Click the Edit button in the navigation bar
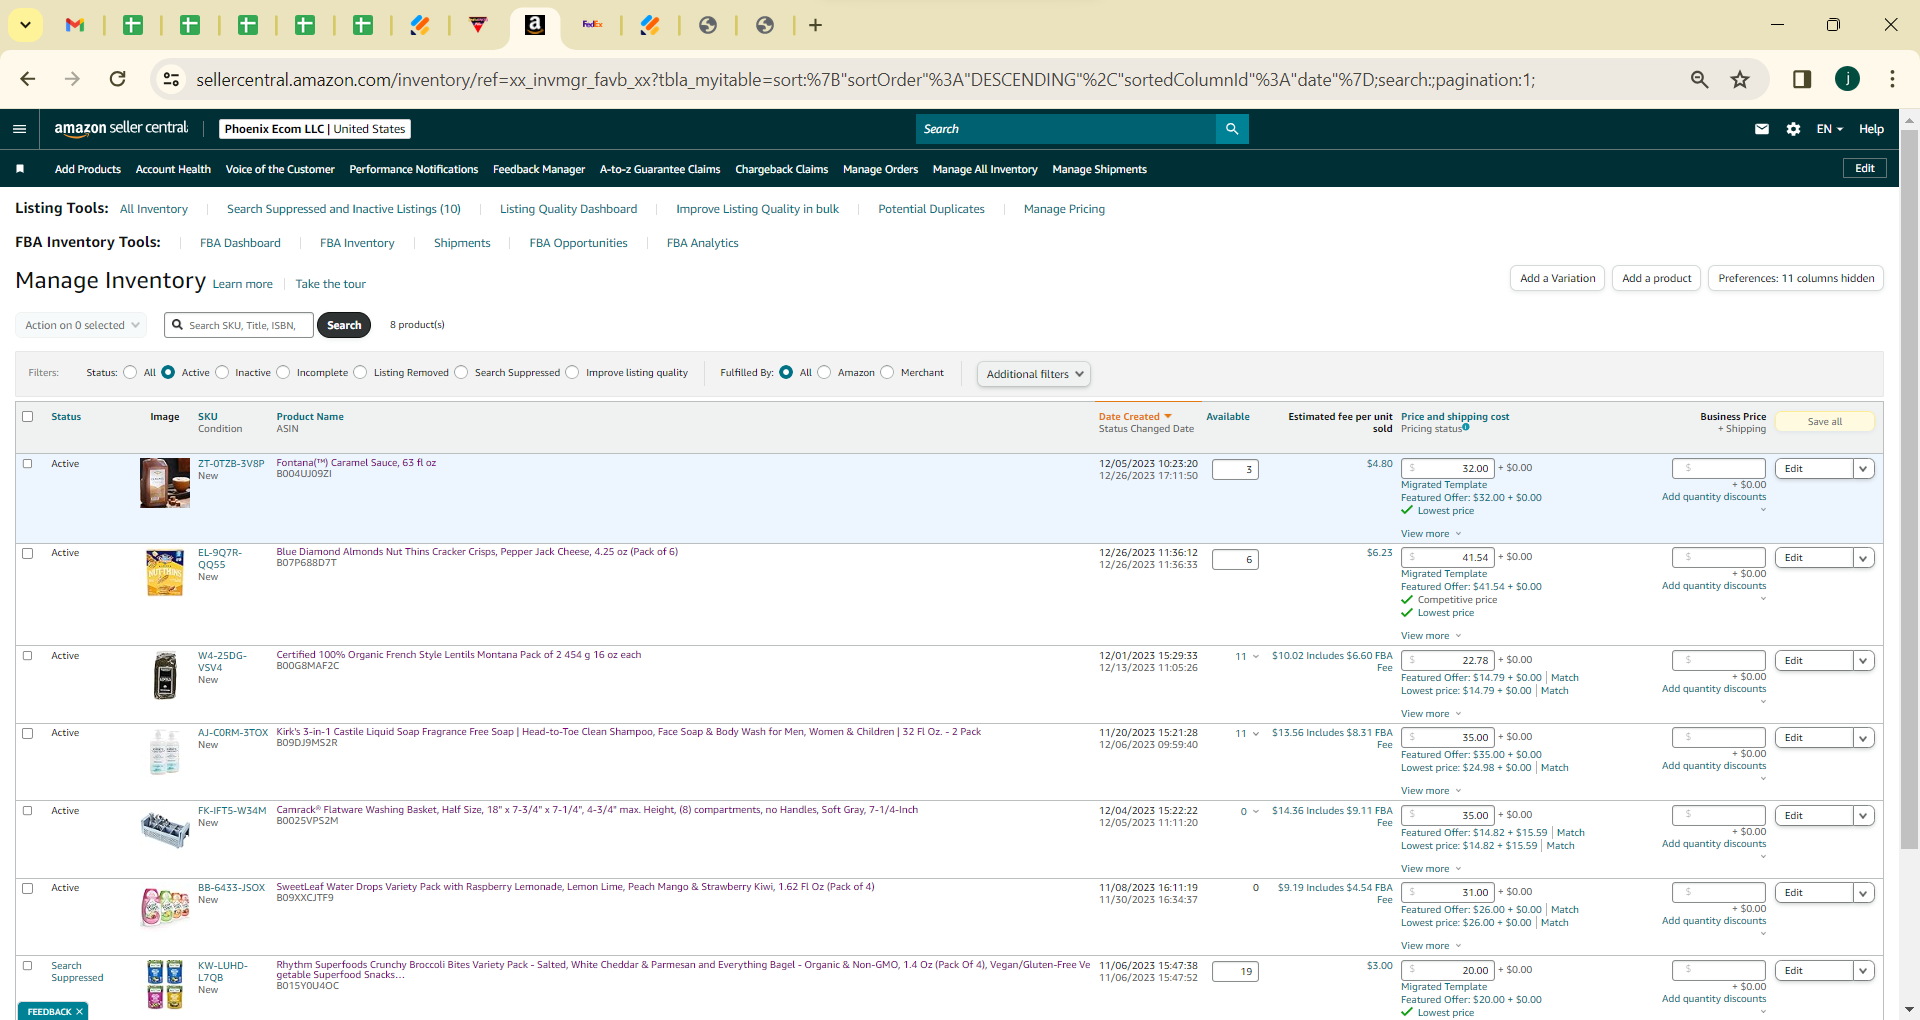This screenshot has width=1920, height=1020. point(1865,168)
